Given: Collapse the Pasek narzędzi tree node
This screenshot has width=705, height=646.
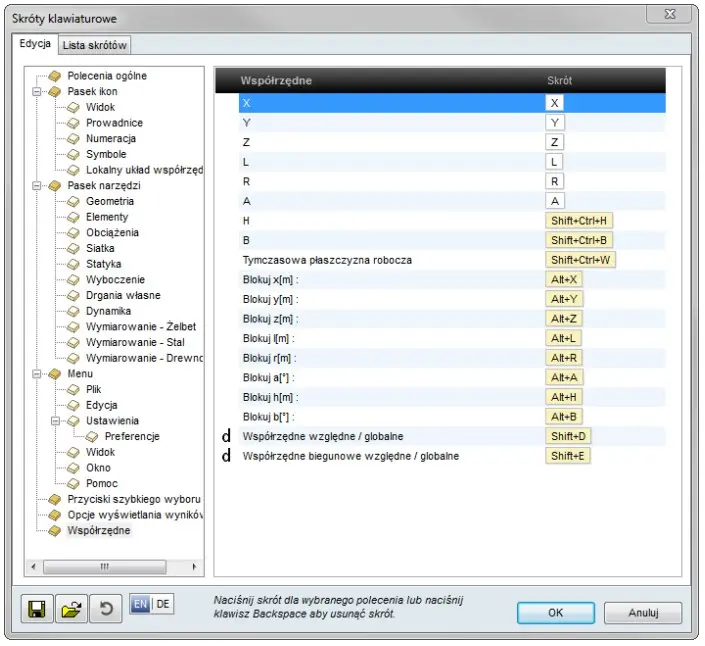Looking at the screenshot, I should point(37,186).
